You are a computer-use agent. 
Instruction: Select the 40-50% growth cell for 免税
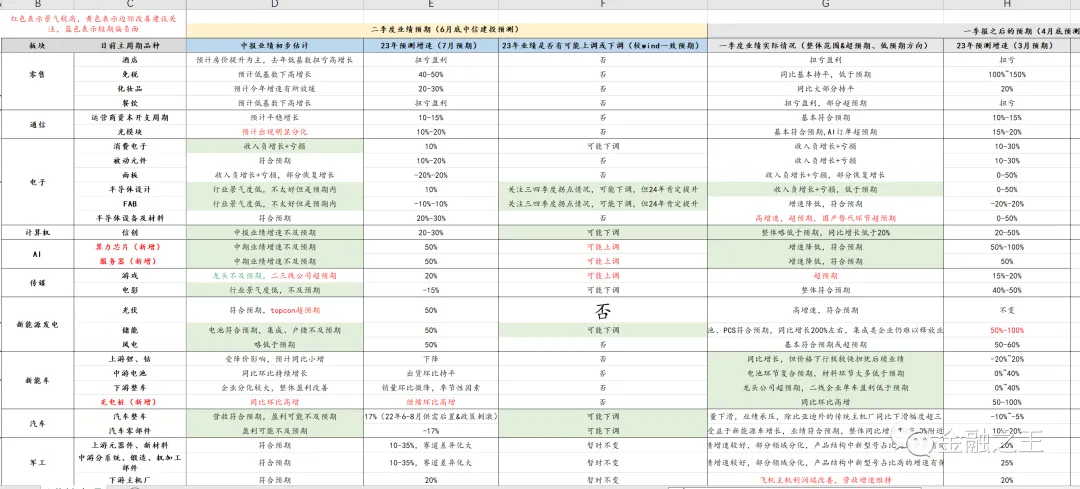click(431, 74)
